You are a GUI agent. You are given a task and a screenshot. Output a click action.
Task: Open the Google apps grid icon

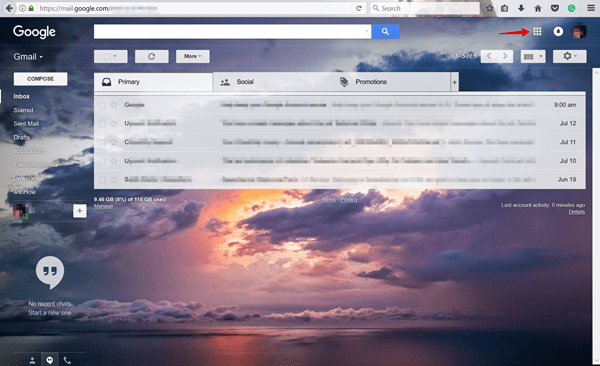(x=537, y=31)
